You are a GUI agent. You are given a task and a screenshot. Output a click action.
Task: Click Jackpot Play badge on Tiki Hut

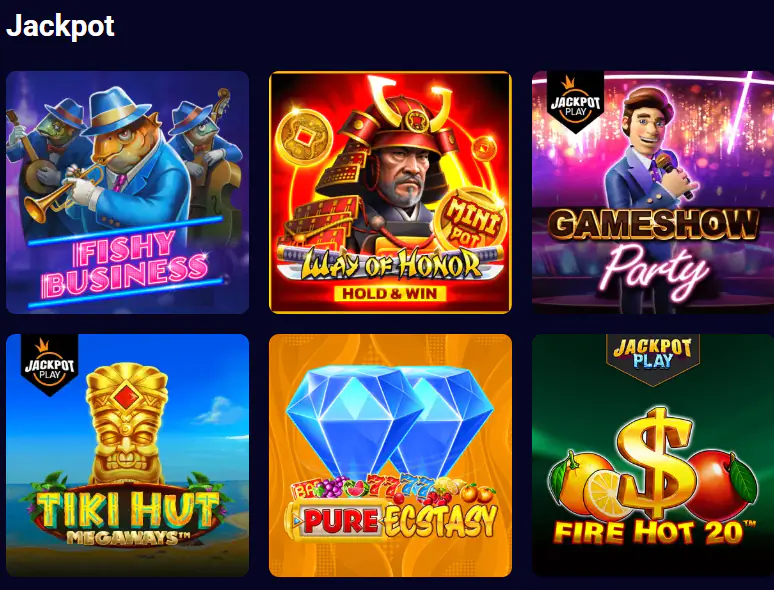pos(49,365)
